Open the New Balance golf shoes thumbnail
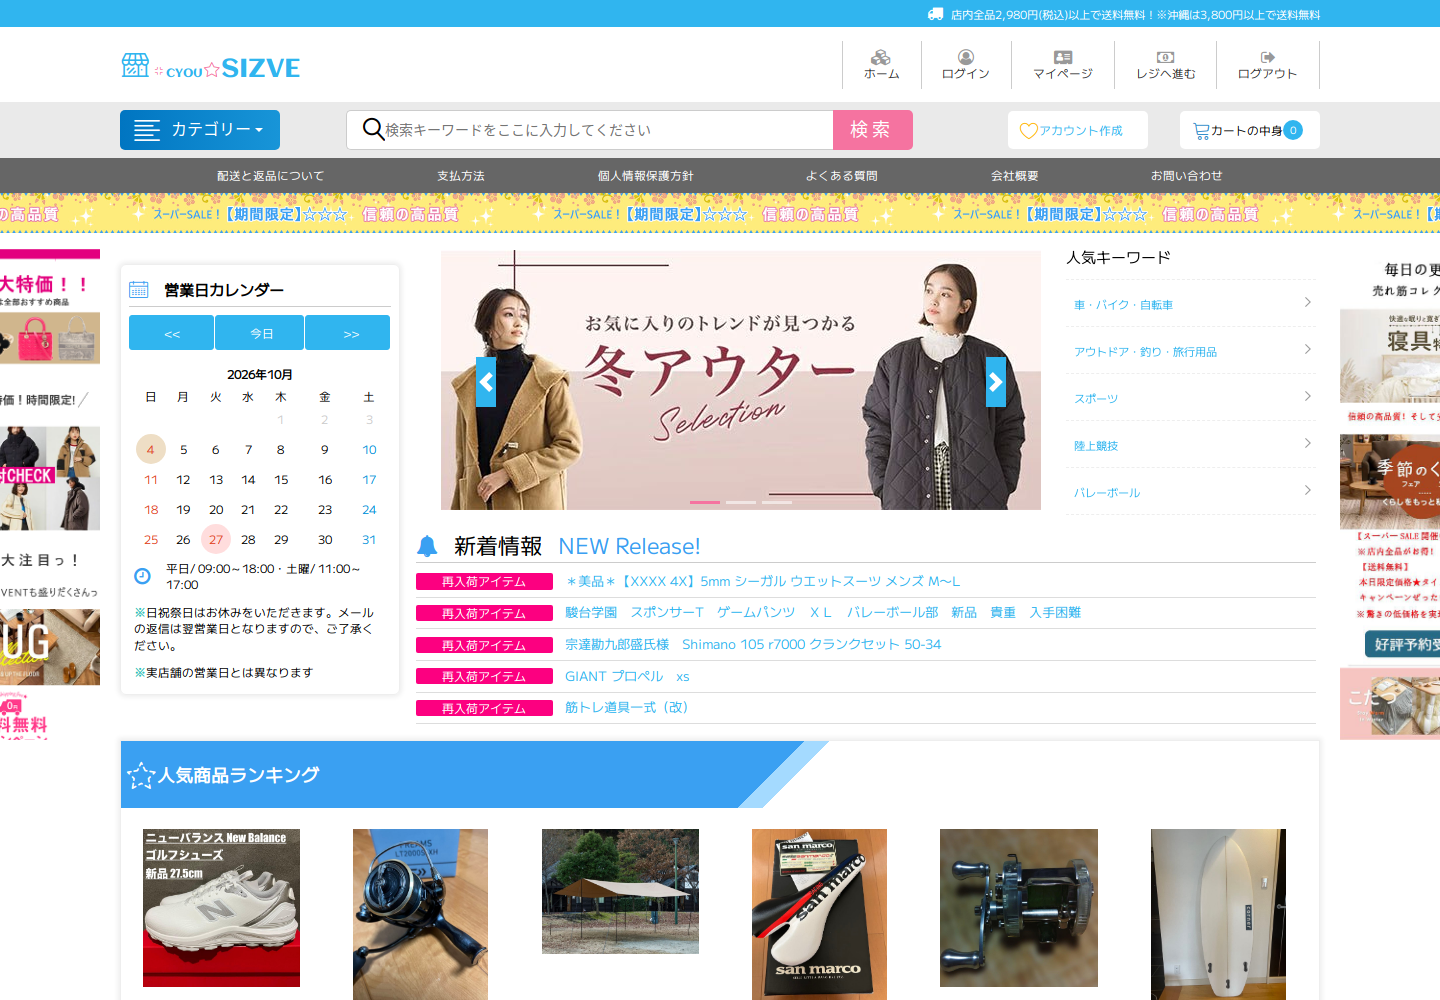Image resolution: width=1440 pixels, height=1000 pixels. tap(222, 908)
